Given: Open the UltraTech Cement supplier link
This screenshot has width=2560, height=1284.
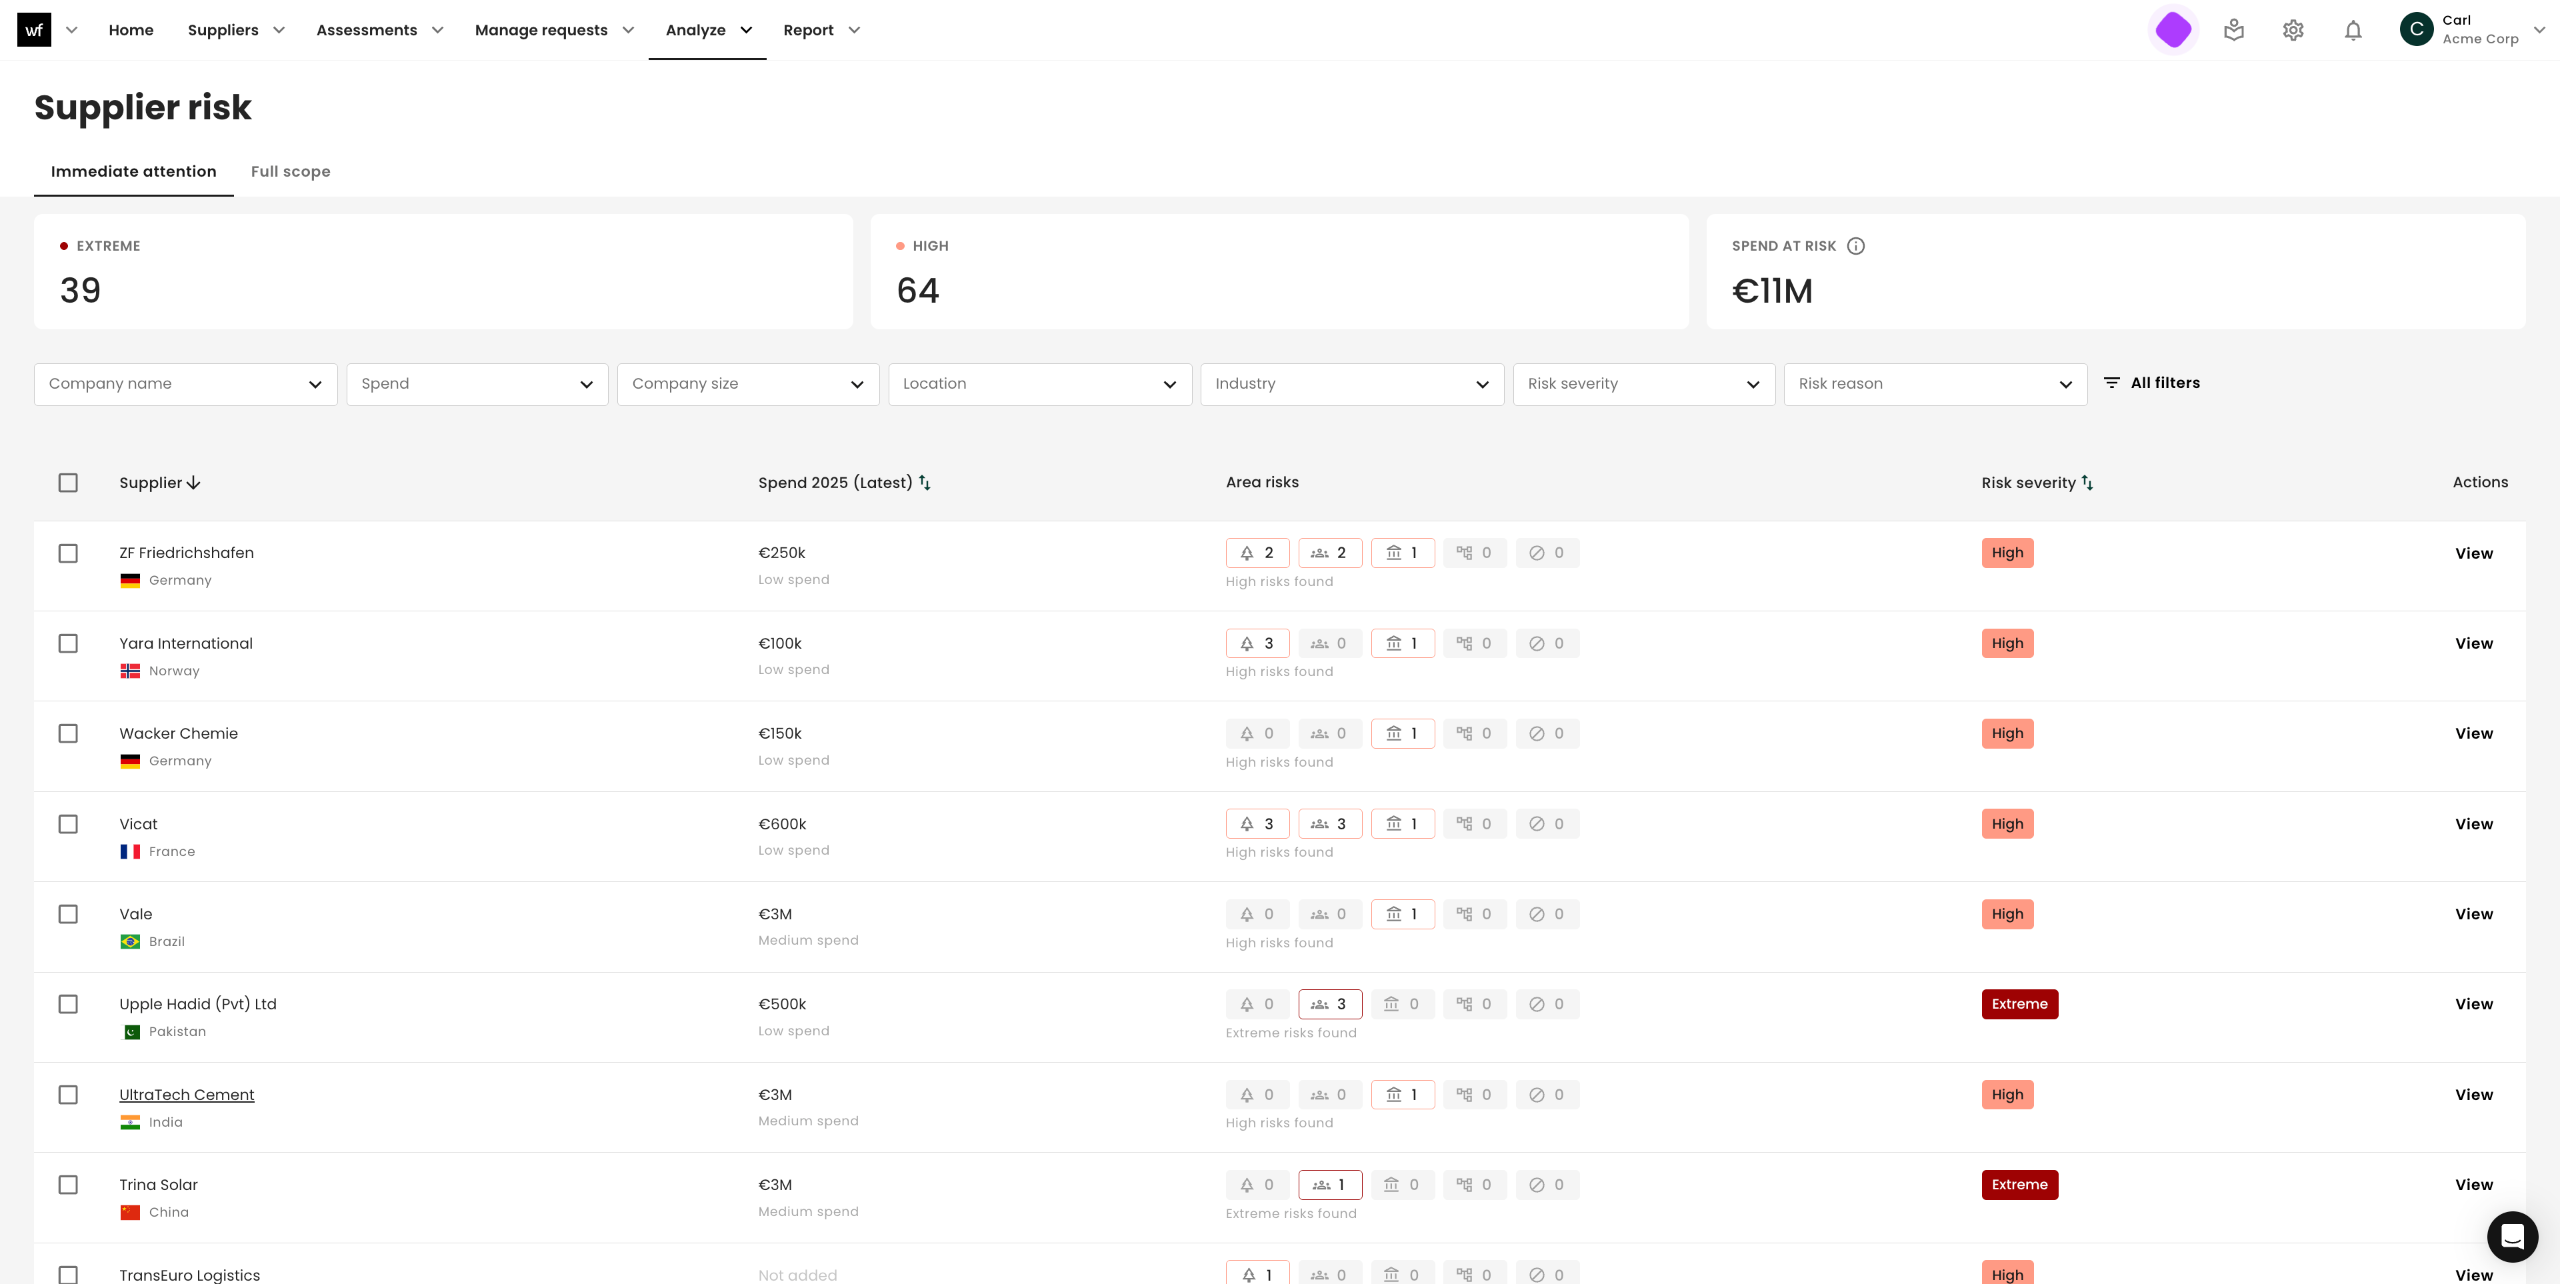Looking at the screenshot, I should click(x=187, y=1095).
